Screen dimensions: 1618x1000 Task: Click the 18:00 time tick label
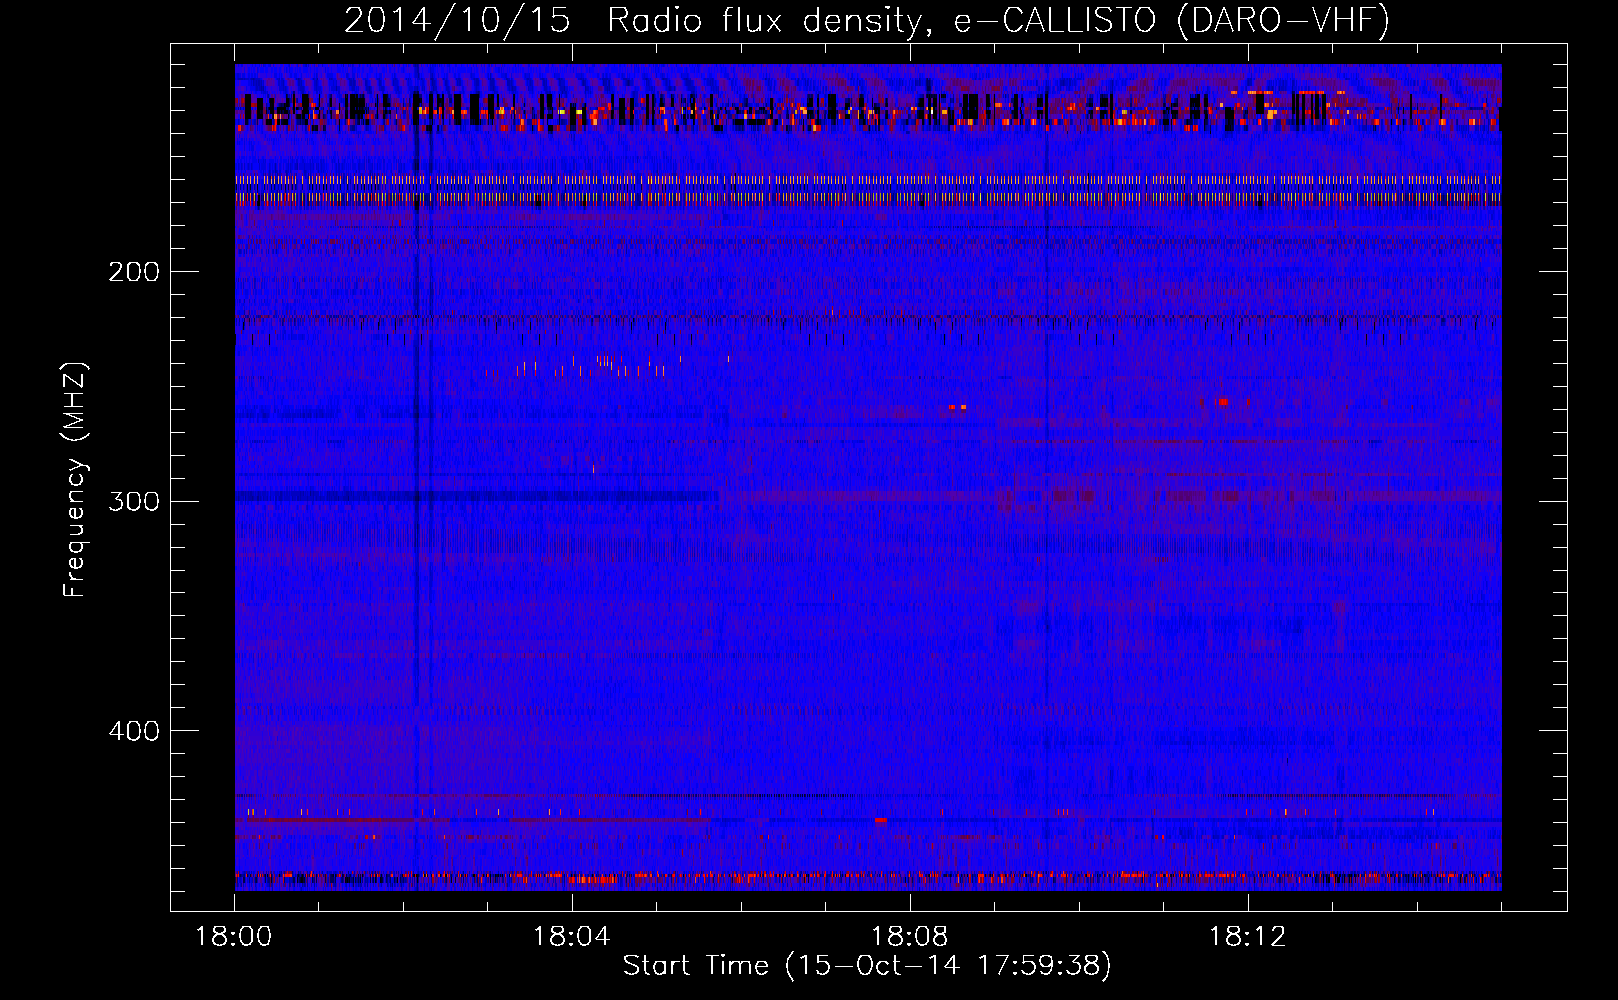point(234,937)
